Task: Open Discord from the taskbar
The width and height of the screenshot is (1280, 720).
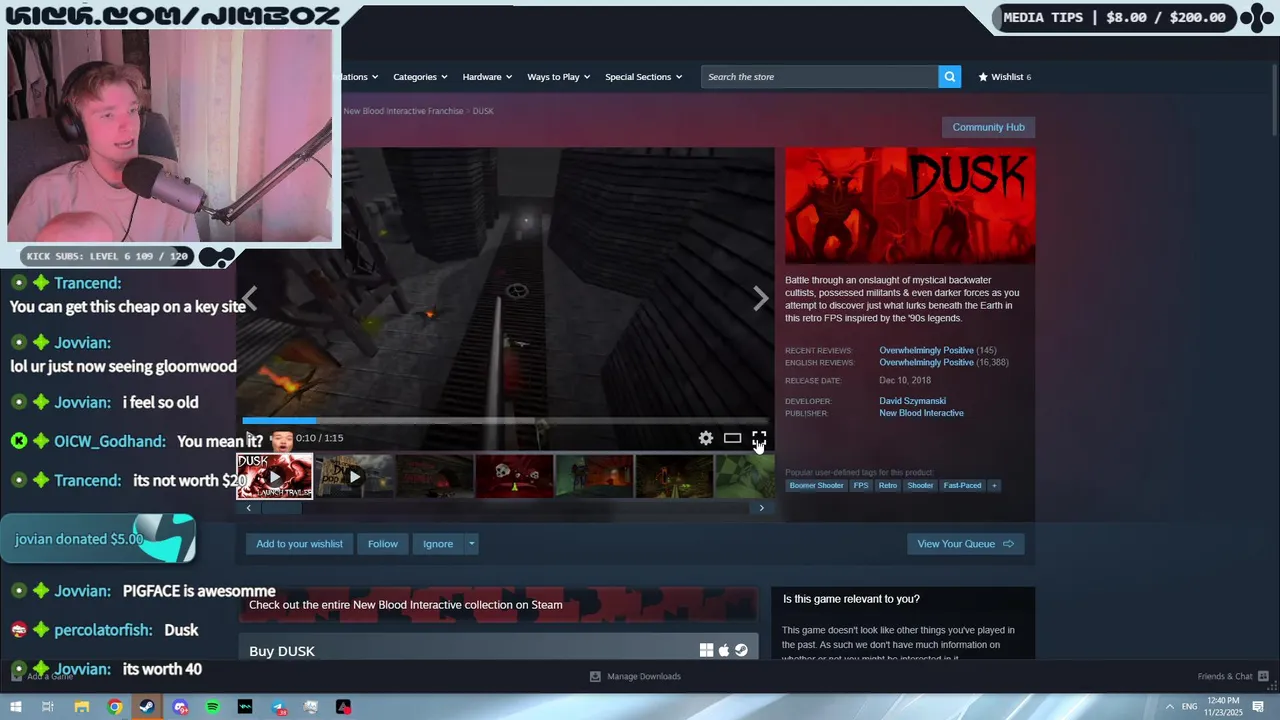Action: pyautogui.click(x=180, y=707)
